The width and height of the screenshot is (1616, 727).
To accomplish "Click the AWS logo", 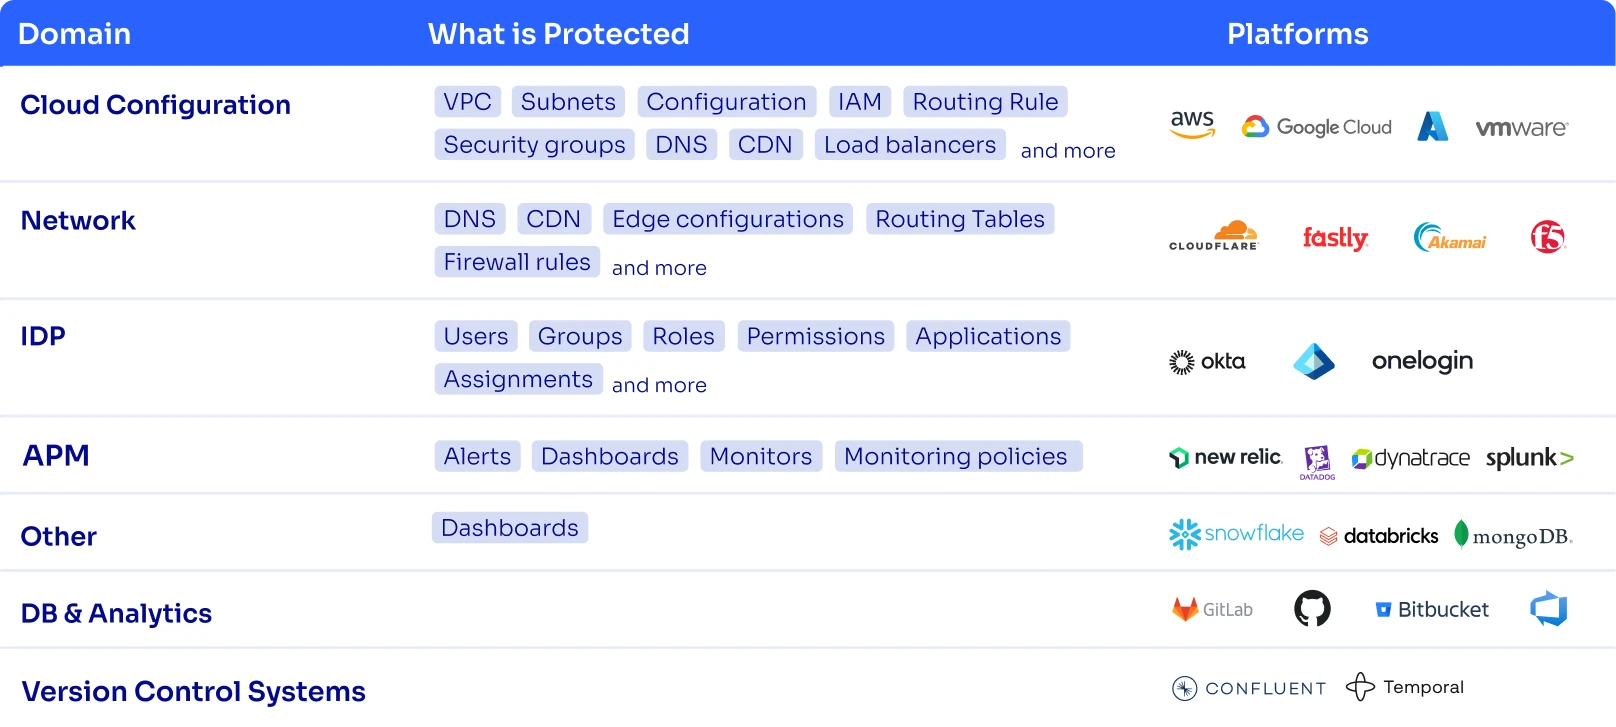I will tap(1192, 125).
